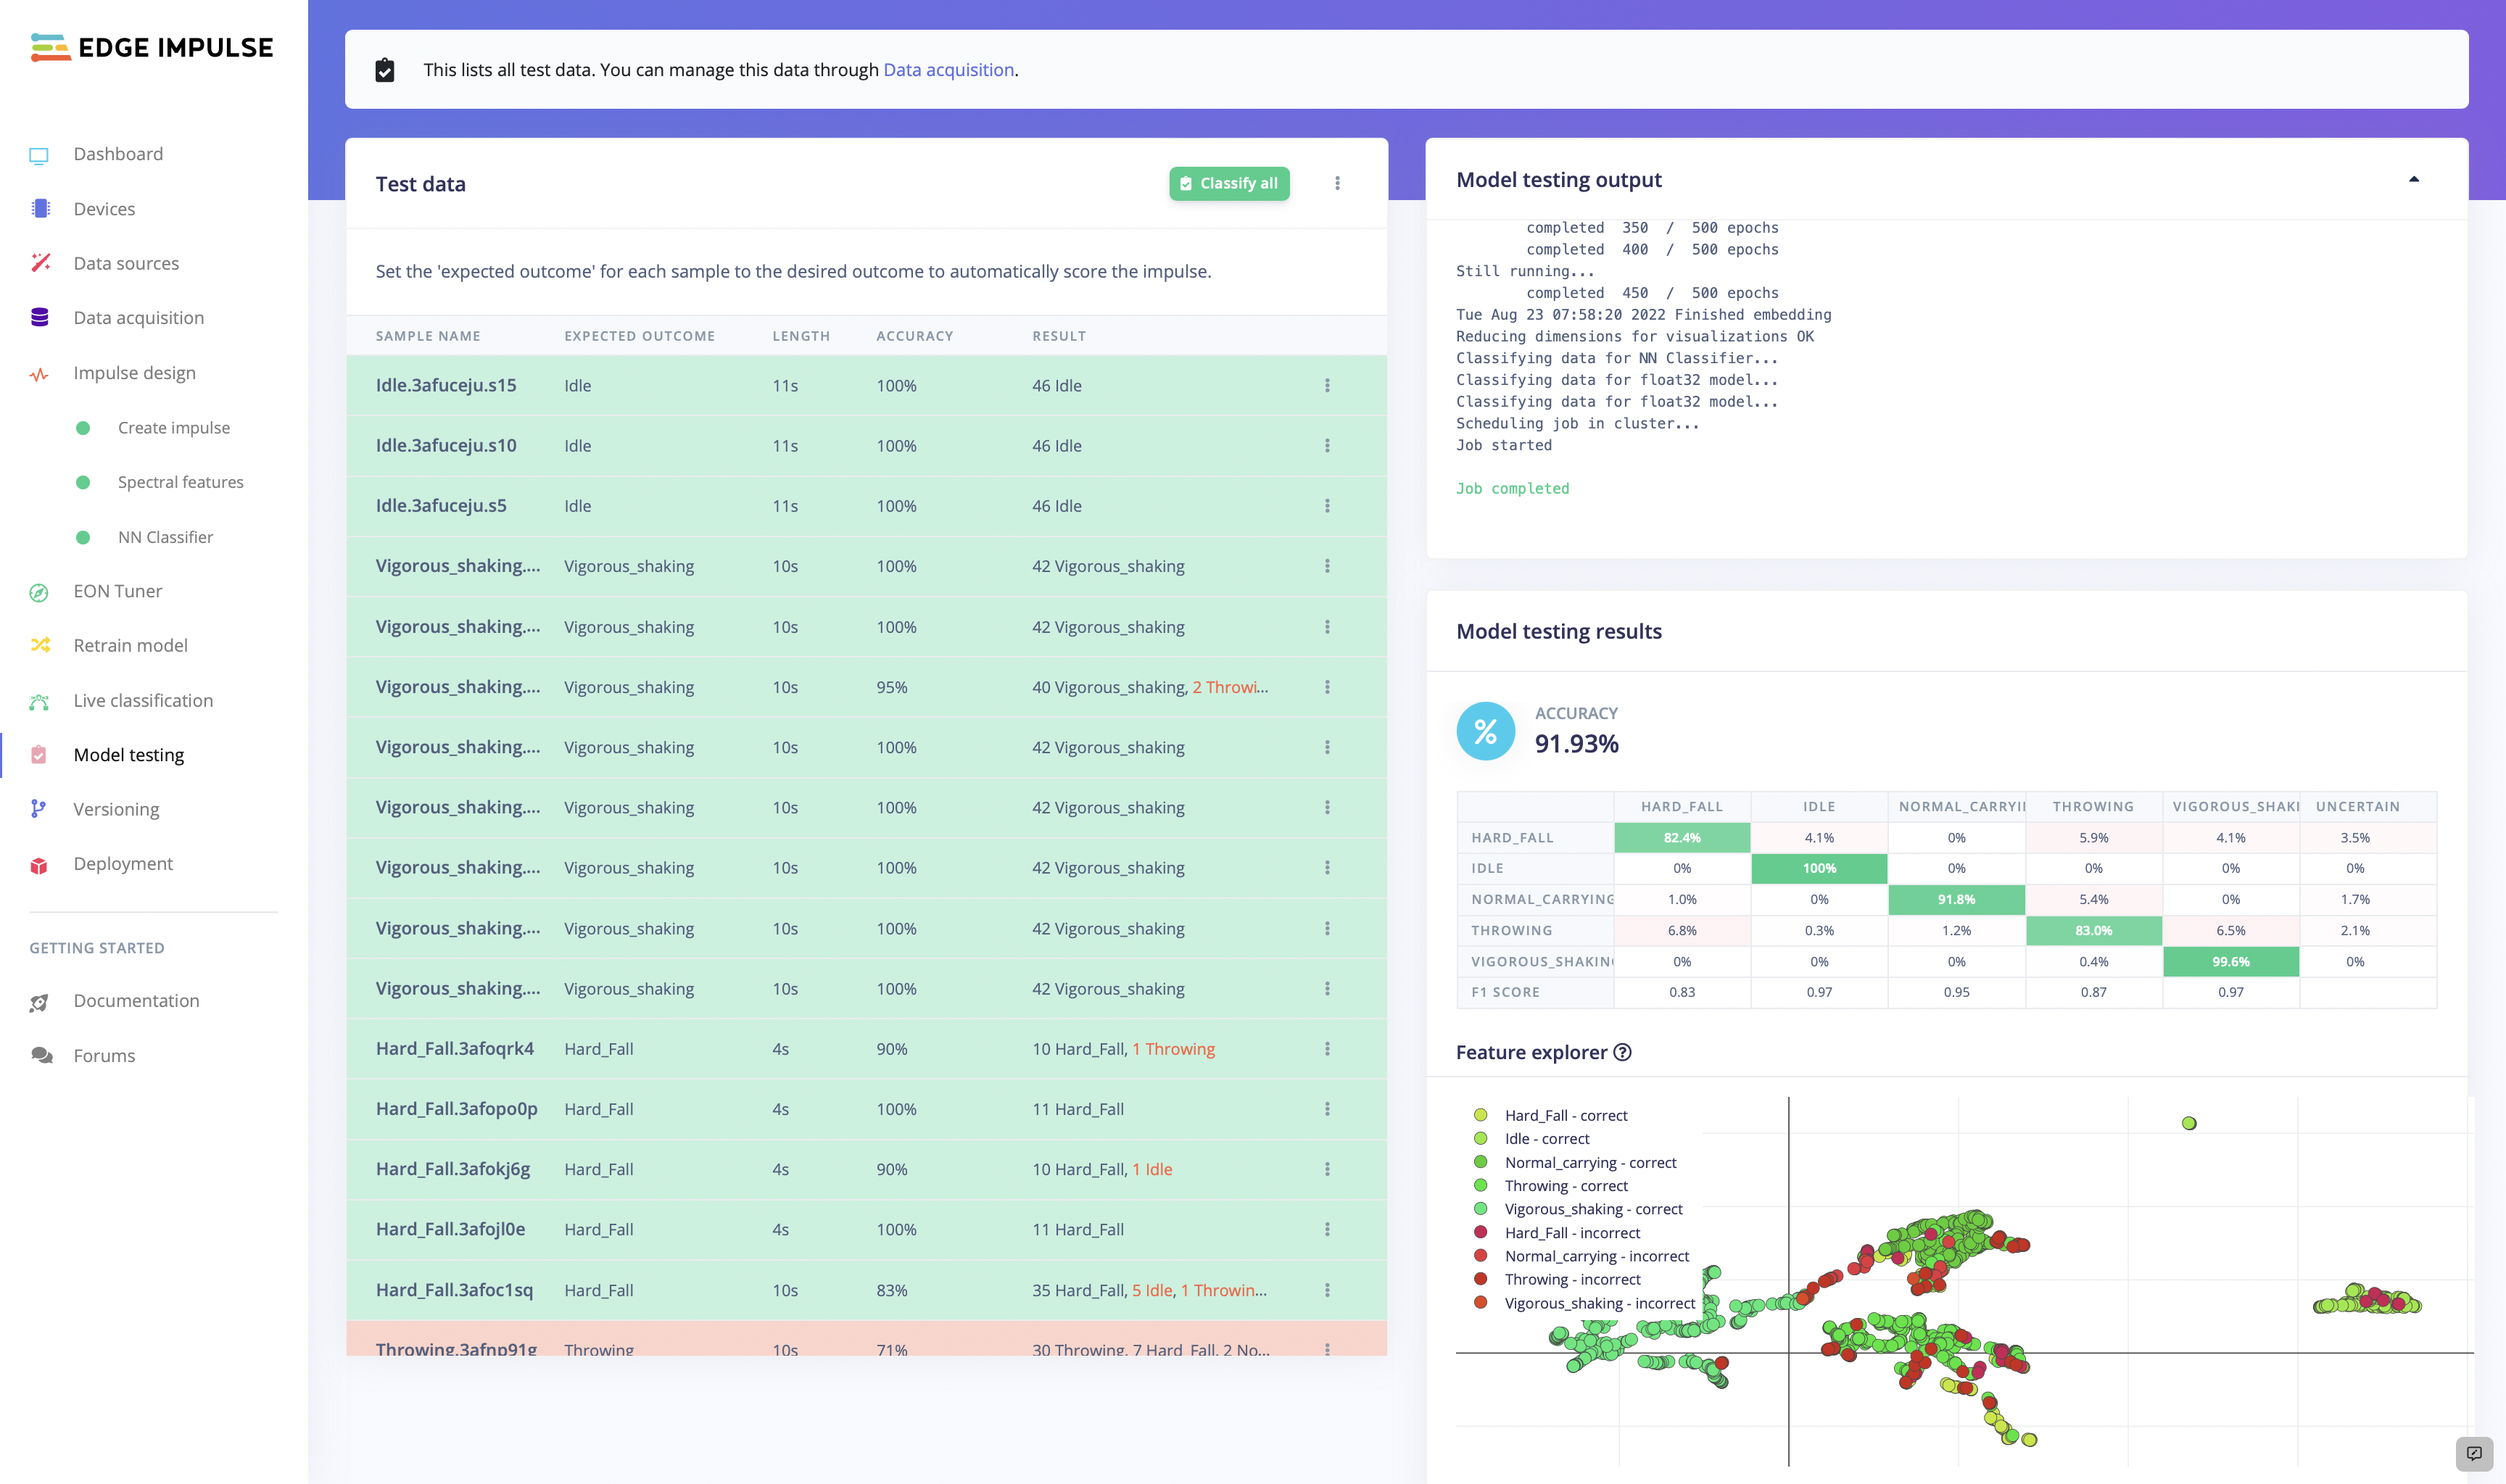Click the EON Tuner compass icon
This screenshot has width=2506, height=1484.
[x=39, y=592]
